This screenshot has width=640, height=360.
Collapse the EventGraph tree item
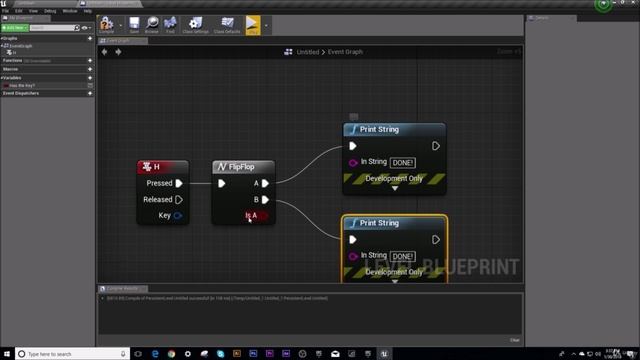point(2,46)
